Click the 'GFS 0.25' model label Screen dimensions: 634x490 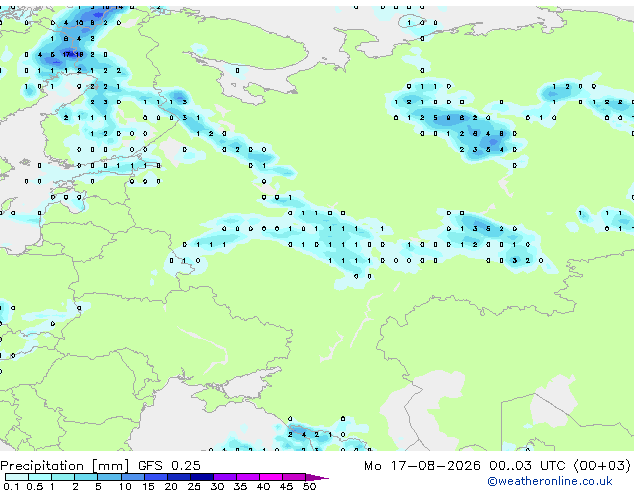pyautogui.click(x=169, y=466)
